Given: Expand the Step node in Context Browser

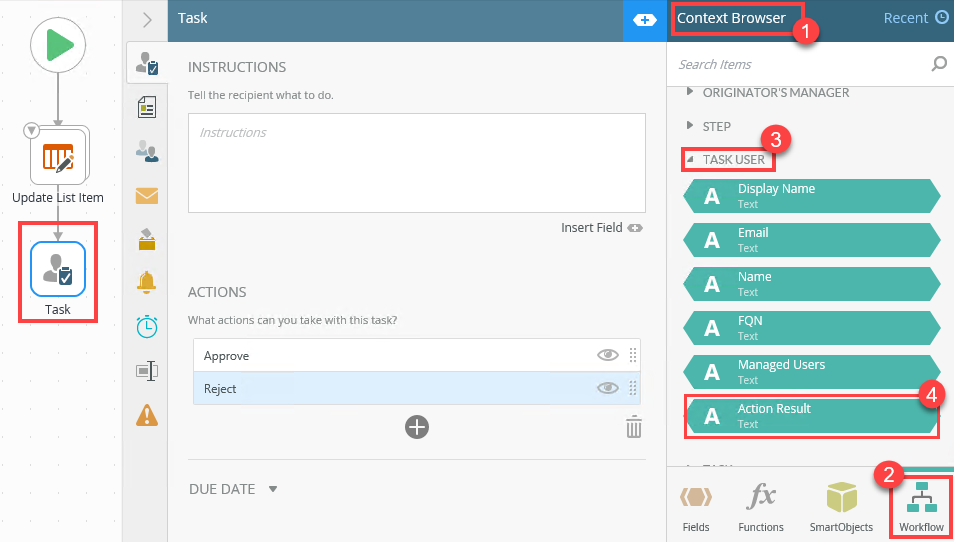Looking at the screenshot, I should pyautogui.click(x=688, y=127).
